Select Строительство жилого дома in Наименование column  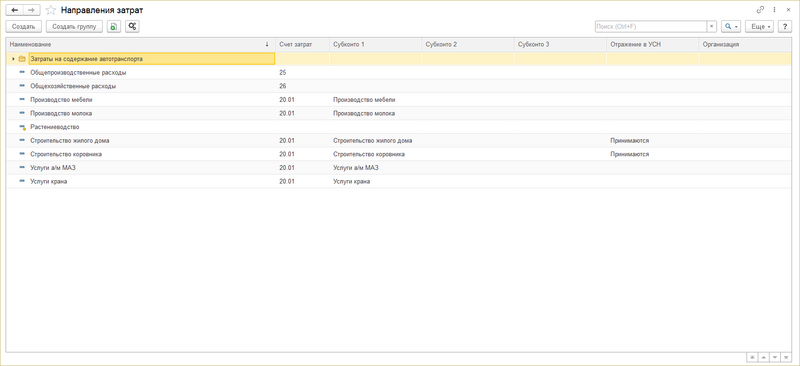tap(70, 140)
